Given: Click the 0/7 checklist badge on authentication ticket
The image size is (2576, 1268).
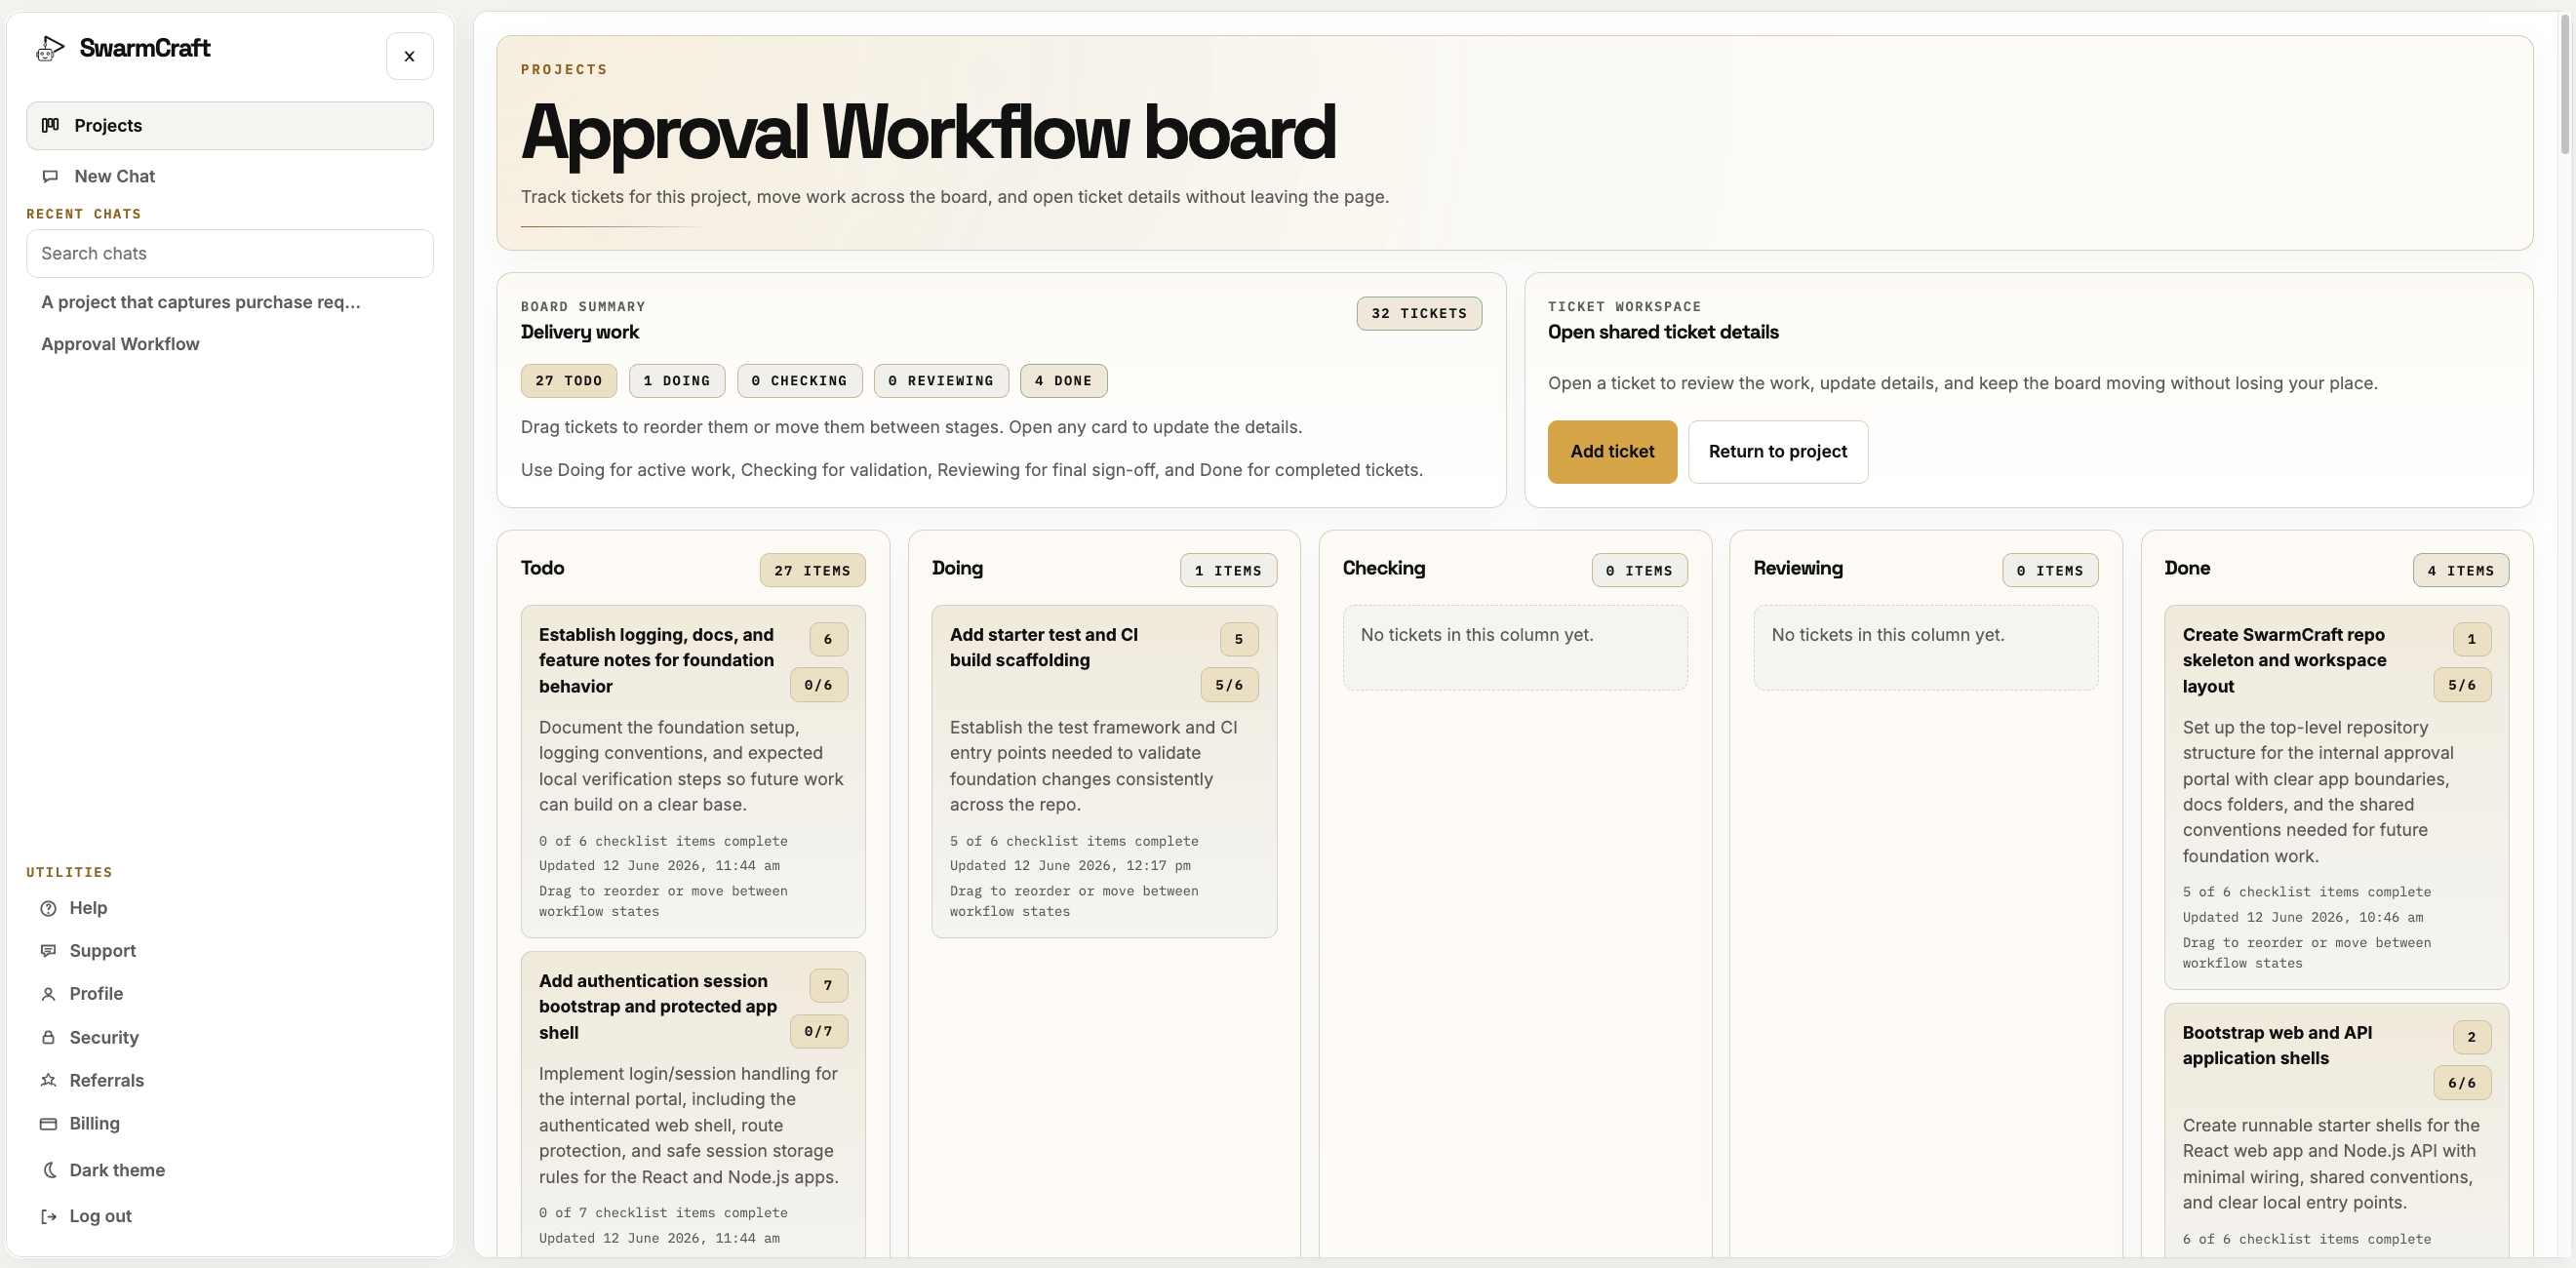Looking at the screenshot, I should 818,1031.
